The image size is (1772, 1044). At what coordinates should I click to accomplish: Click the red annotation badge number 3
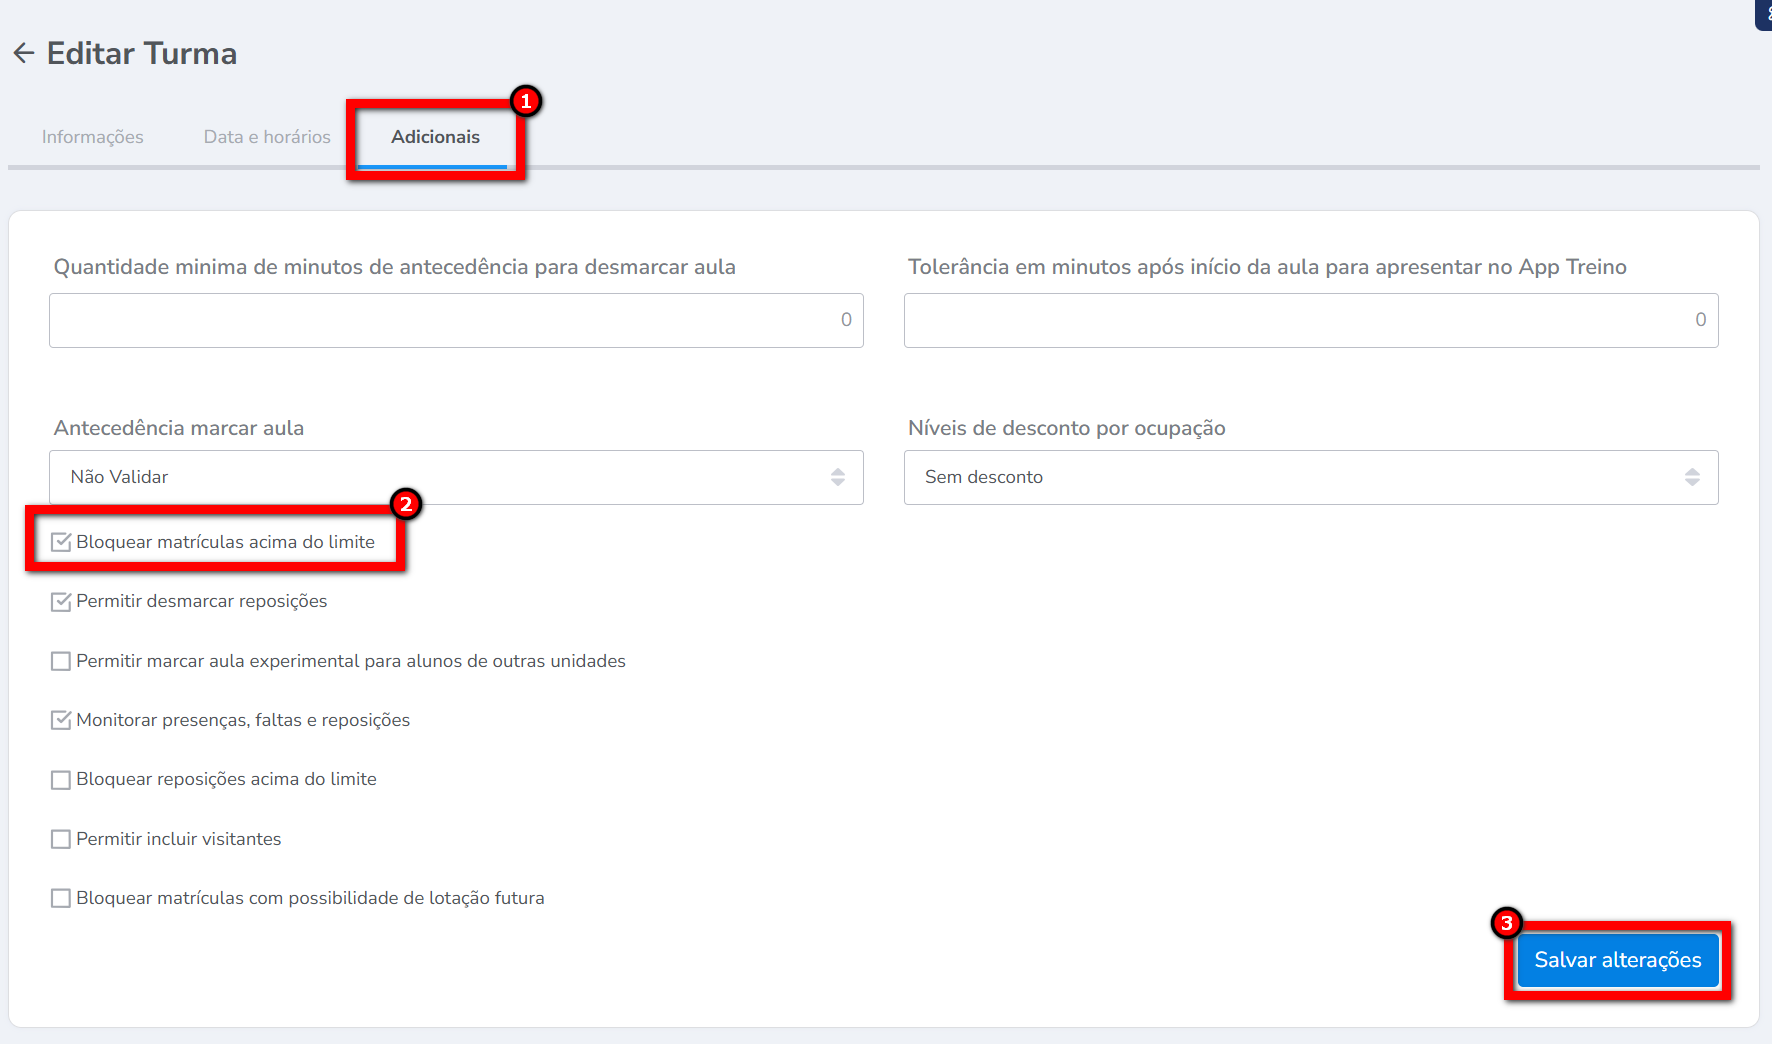[x=1506, y=923]
